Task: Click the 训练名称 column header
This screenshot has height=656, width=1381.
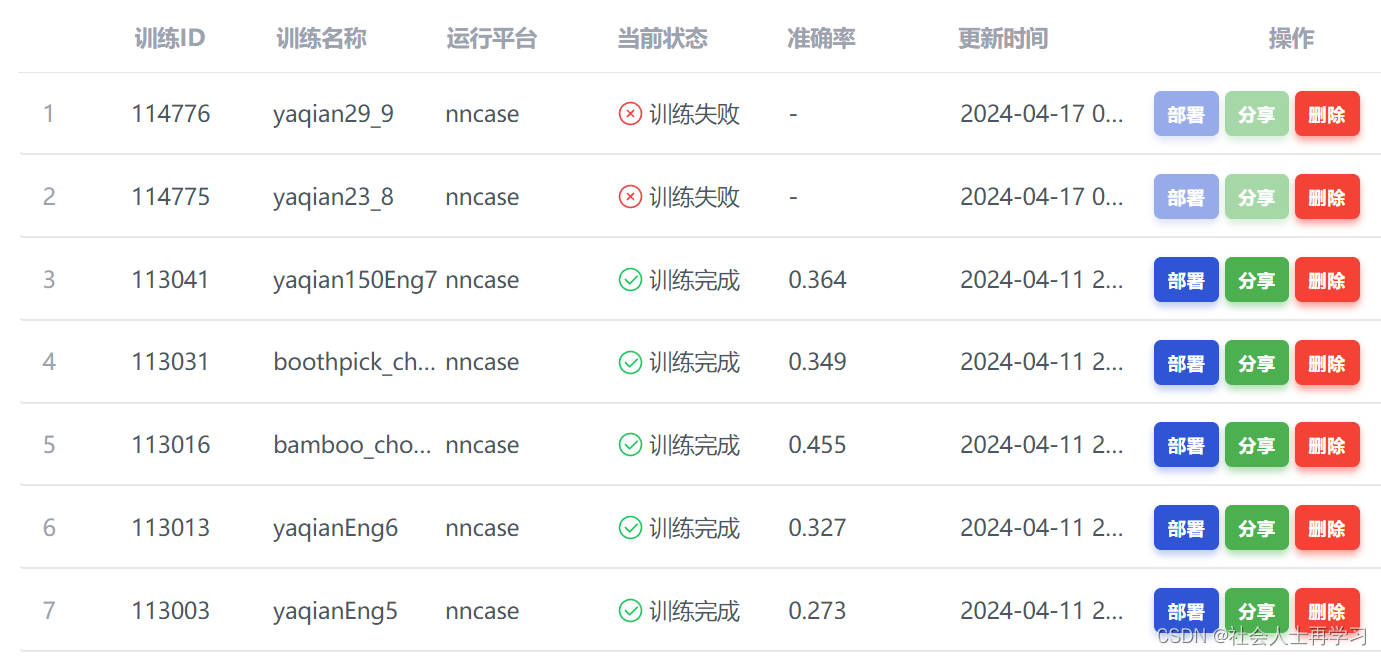Action: tap(321, 38)
